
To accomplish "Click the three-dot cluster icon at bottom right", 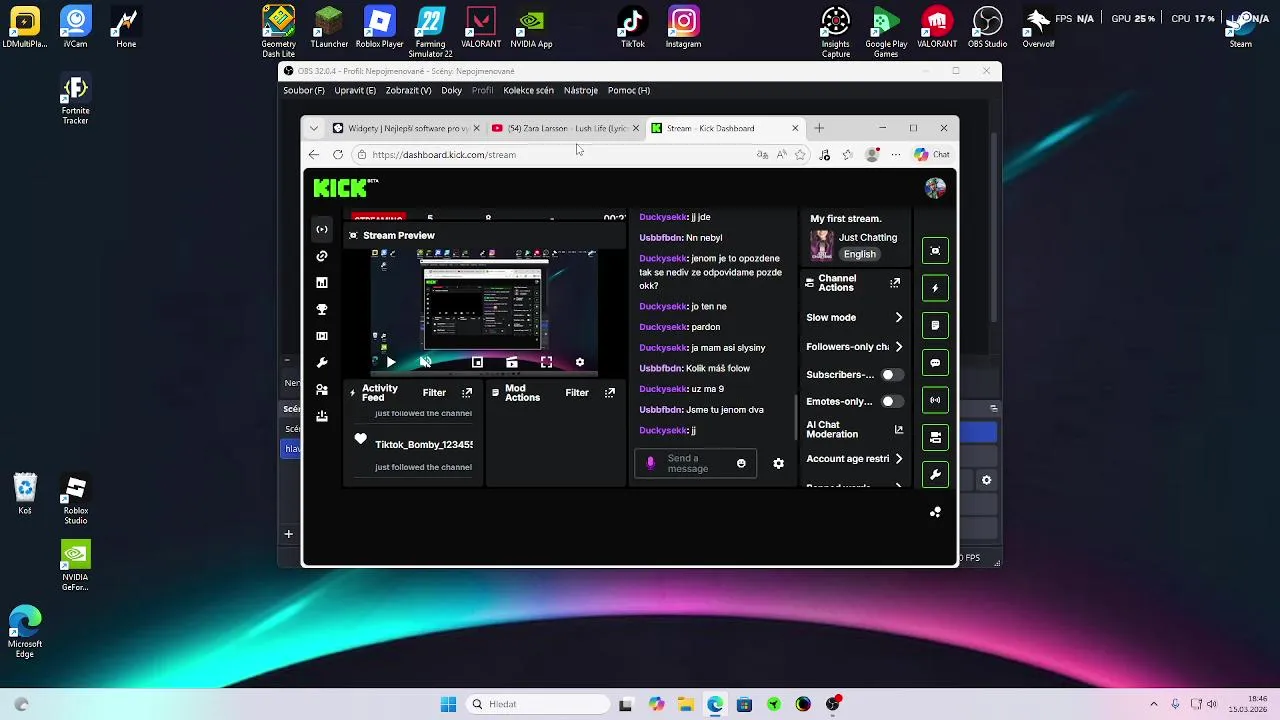I will click(935, 512).
